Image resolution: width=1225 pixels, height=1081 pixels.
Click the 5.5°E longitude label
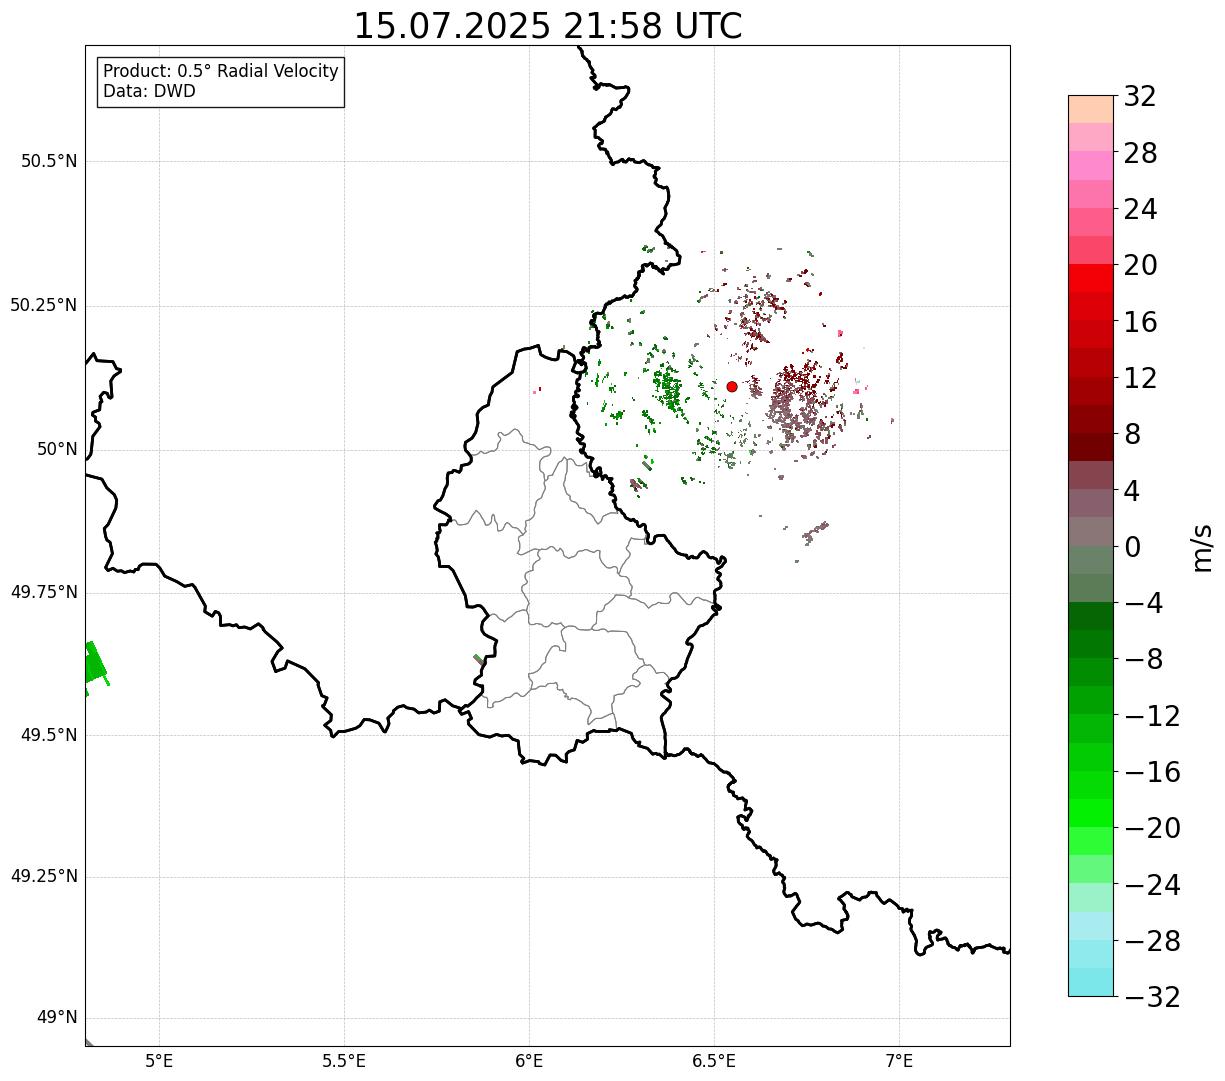pos(344,1061)
